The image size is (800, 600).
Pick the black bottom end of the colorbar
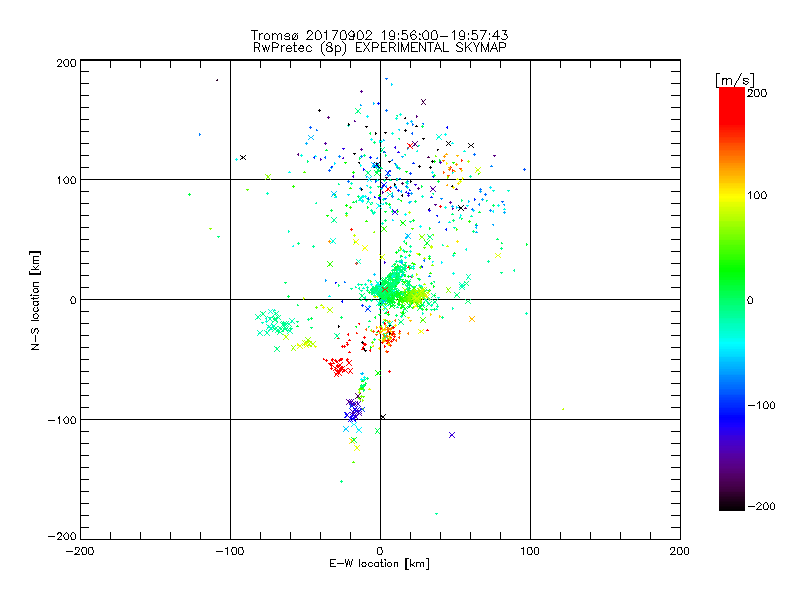click(x=732, y=505)
